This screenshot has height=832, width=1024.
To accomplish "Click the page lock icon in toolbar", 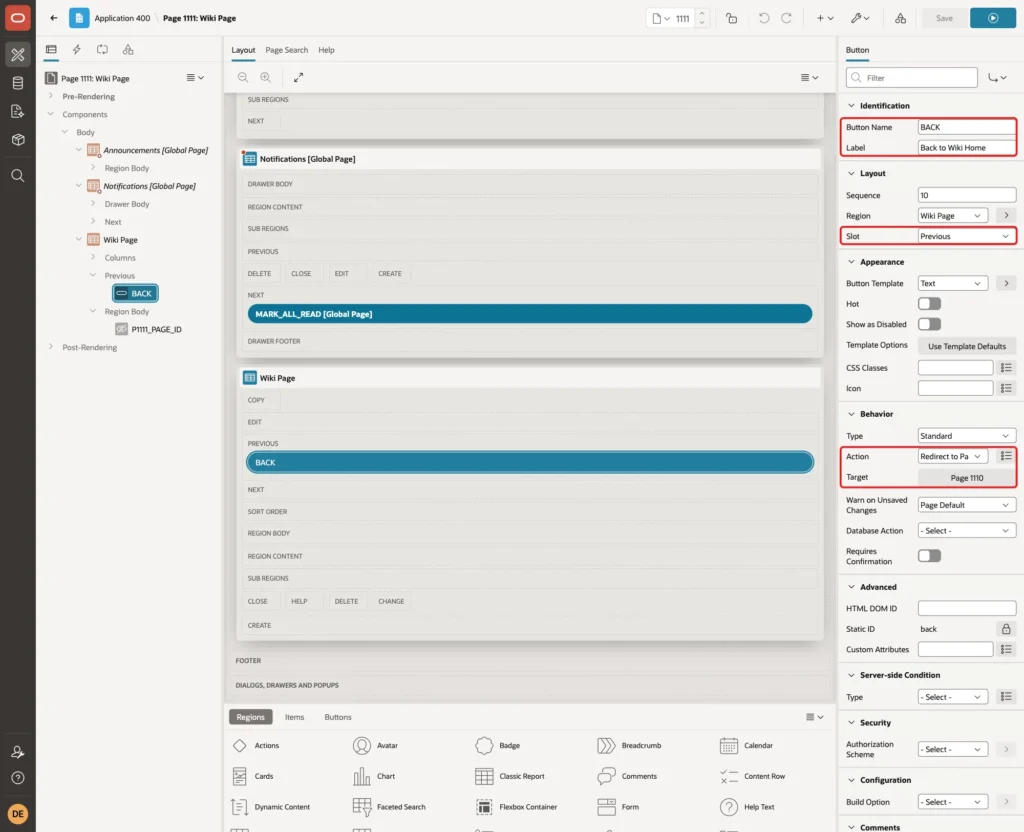I will [731, 18].
